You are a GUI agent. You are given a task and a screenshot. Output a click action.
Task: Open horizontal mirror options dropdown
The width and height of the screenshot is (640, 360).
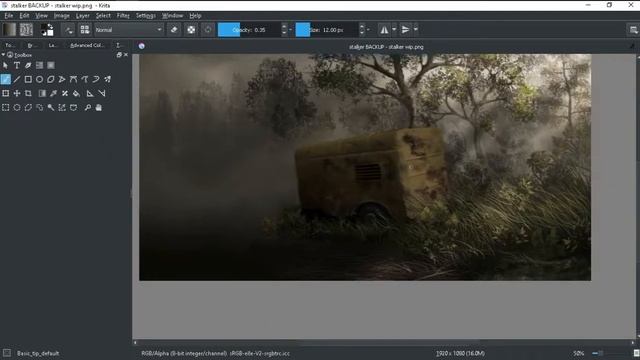(x=394, y=30)
